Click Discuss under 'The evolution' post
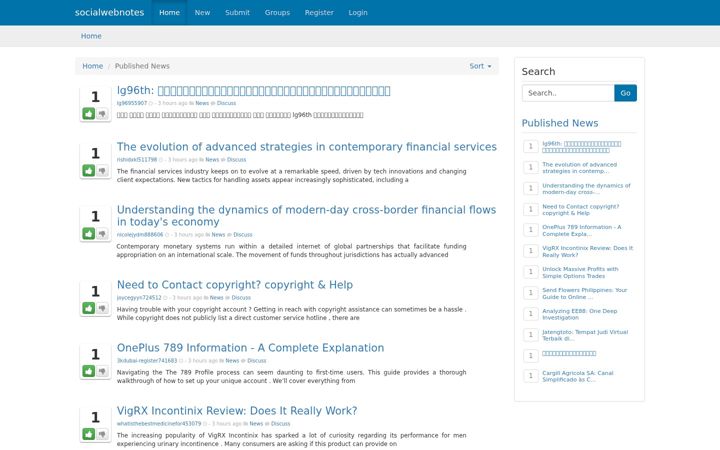Screen dimensions: 720x450 [236, 160]
